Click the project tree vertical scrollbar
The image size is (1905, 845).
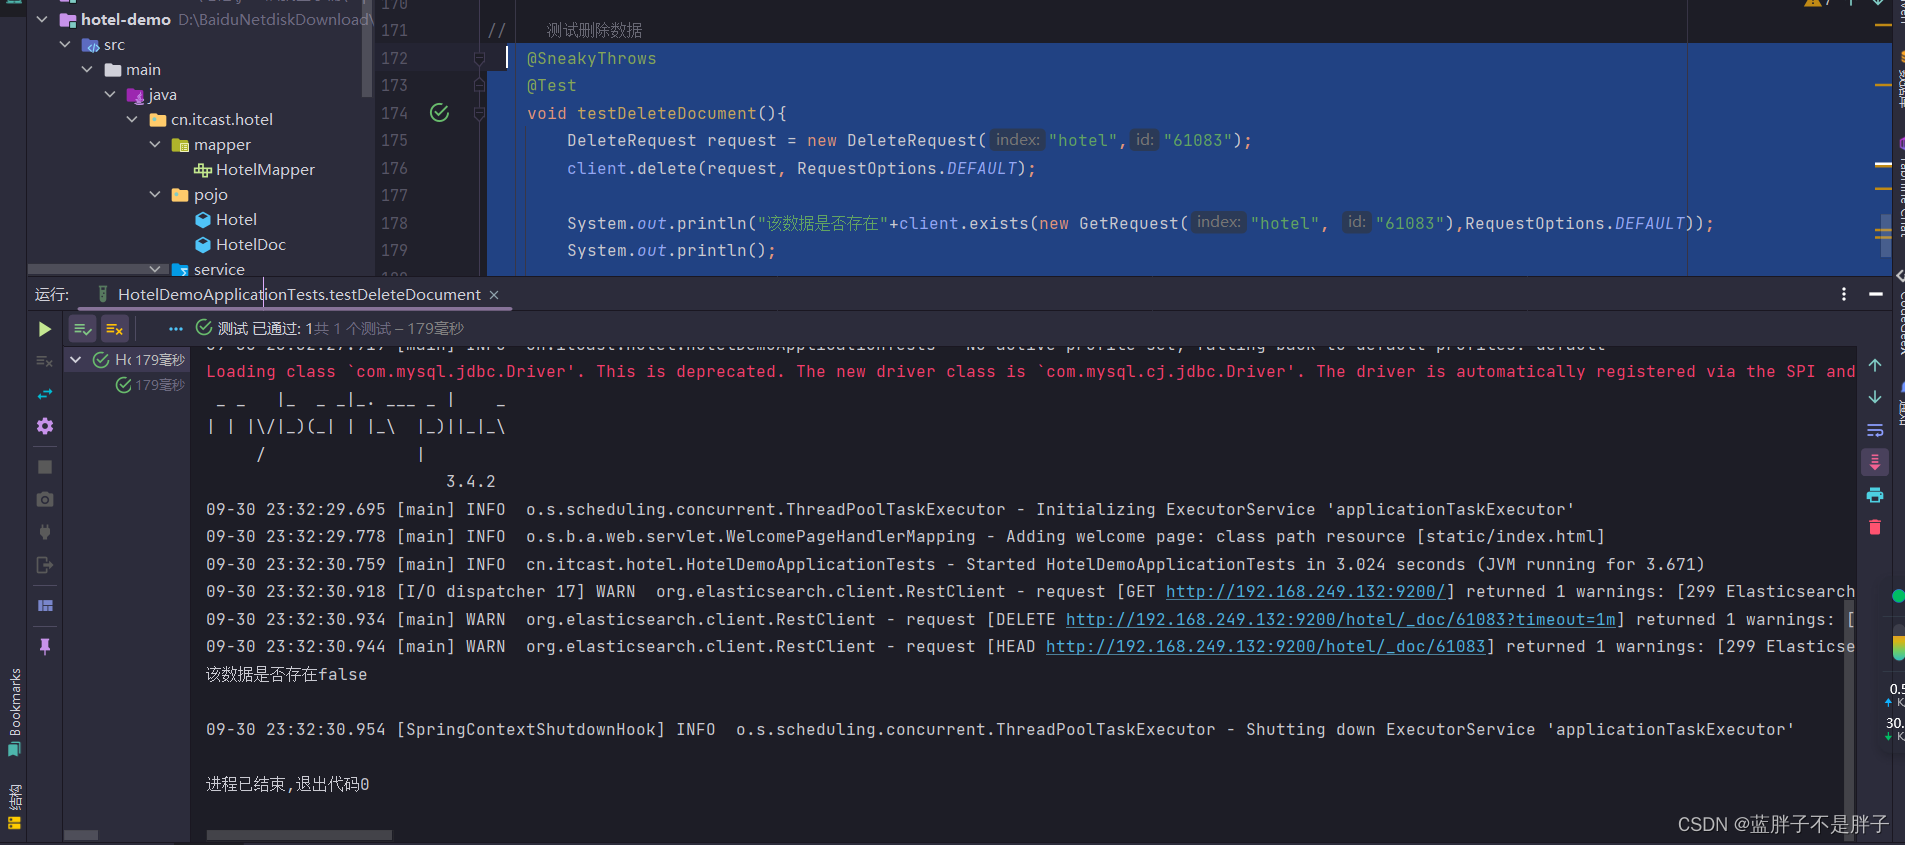[x=366, y=50]
